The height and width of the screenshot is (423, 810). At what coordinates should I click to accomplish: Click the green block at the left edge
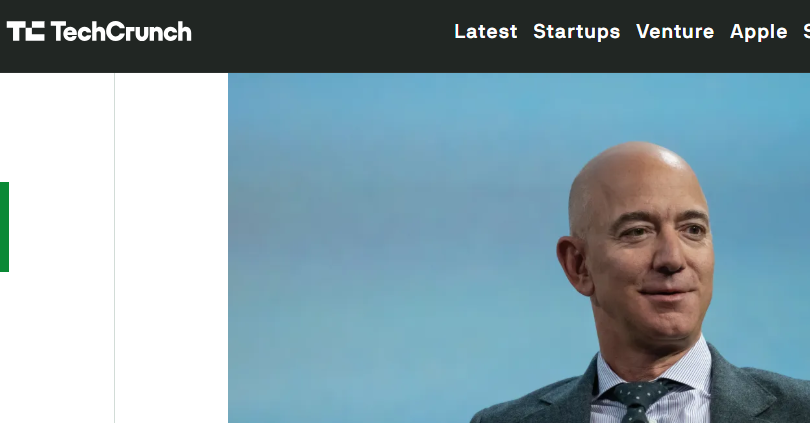tap(4, 227)
